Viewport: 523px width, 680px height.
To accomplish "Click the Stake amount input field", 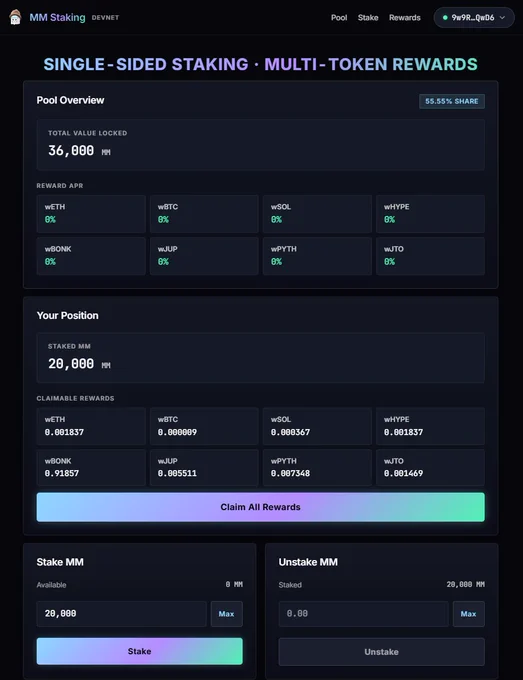I will (121, 614).
